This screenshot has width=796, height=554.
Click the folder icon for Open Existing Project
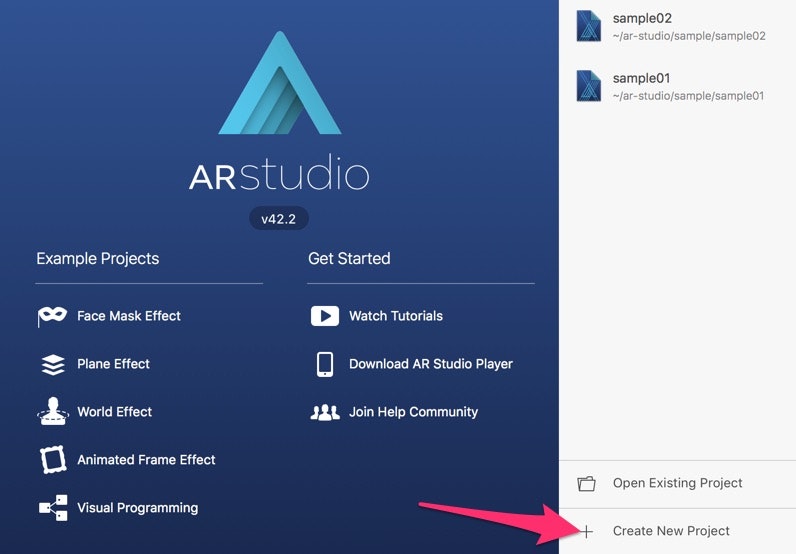[586, 483]
